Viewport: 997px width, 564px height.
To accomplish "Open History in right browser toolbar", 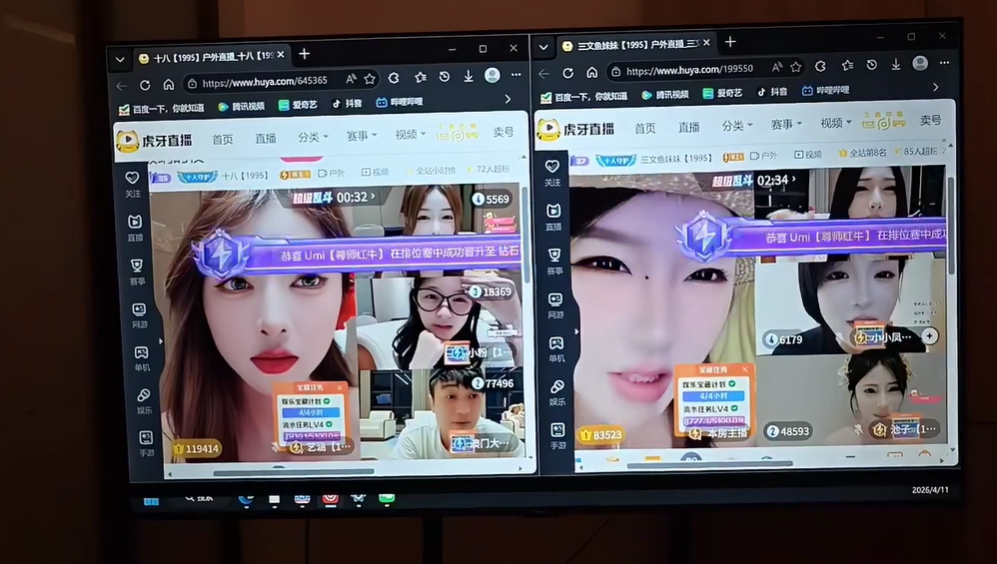I will click(x=871, y=65).
